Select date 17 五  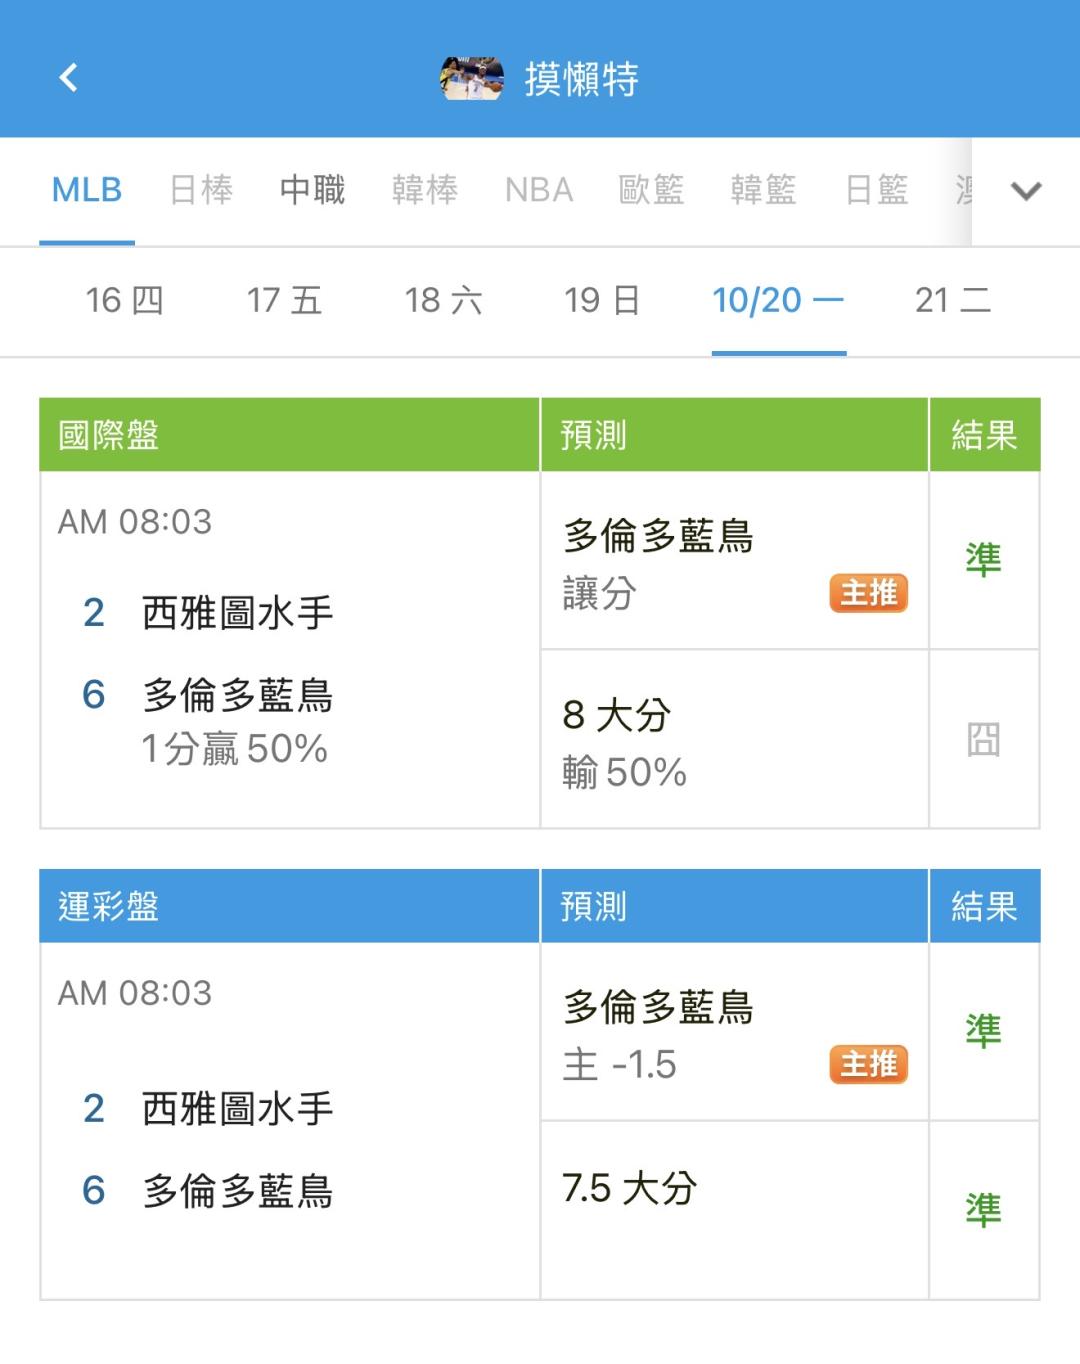coord(284,300)
